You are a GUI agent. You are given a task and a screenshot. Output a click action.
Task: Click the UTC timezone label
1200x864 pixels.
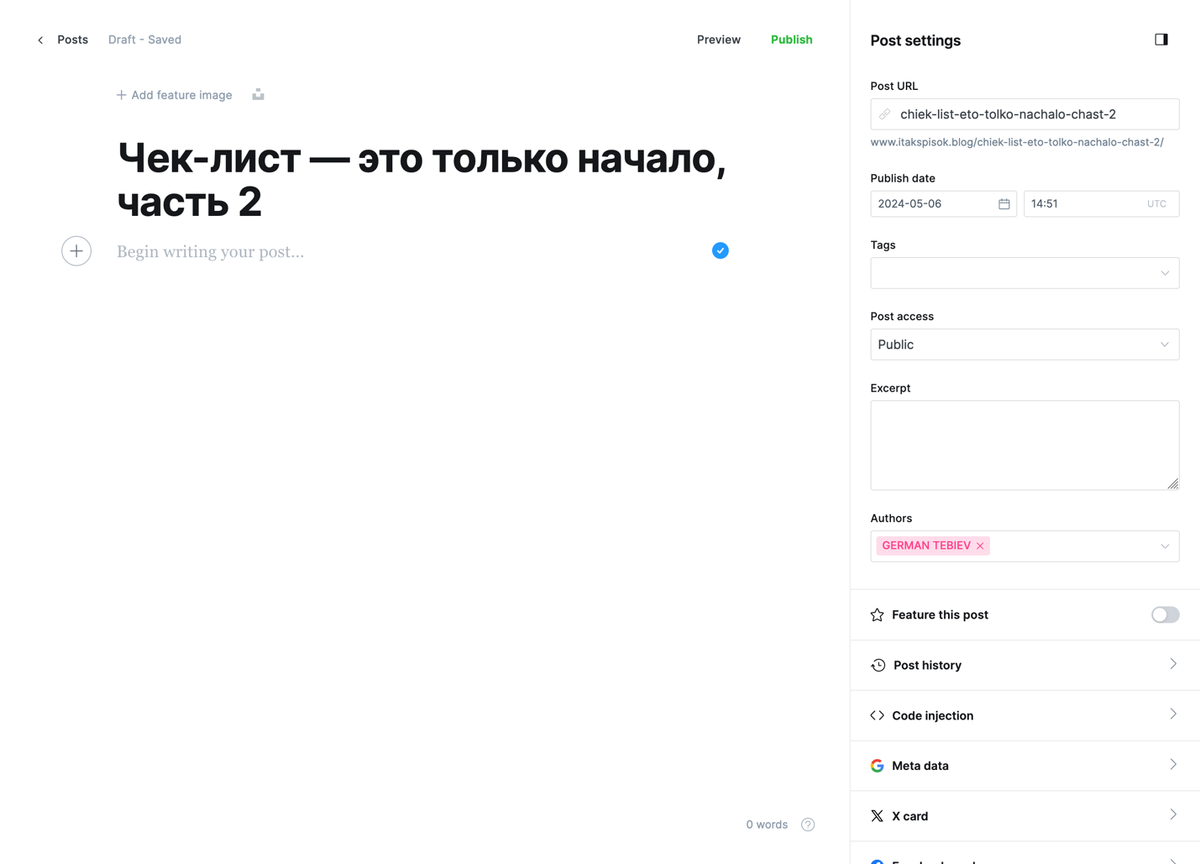[x=1157, y=204]
